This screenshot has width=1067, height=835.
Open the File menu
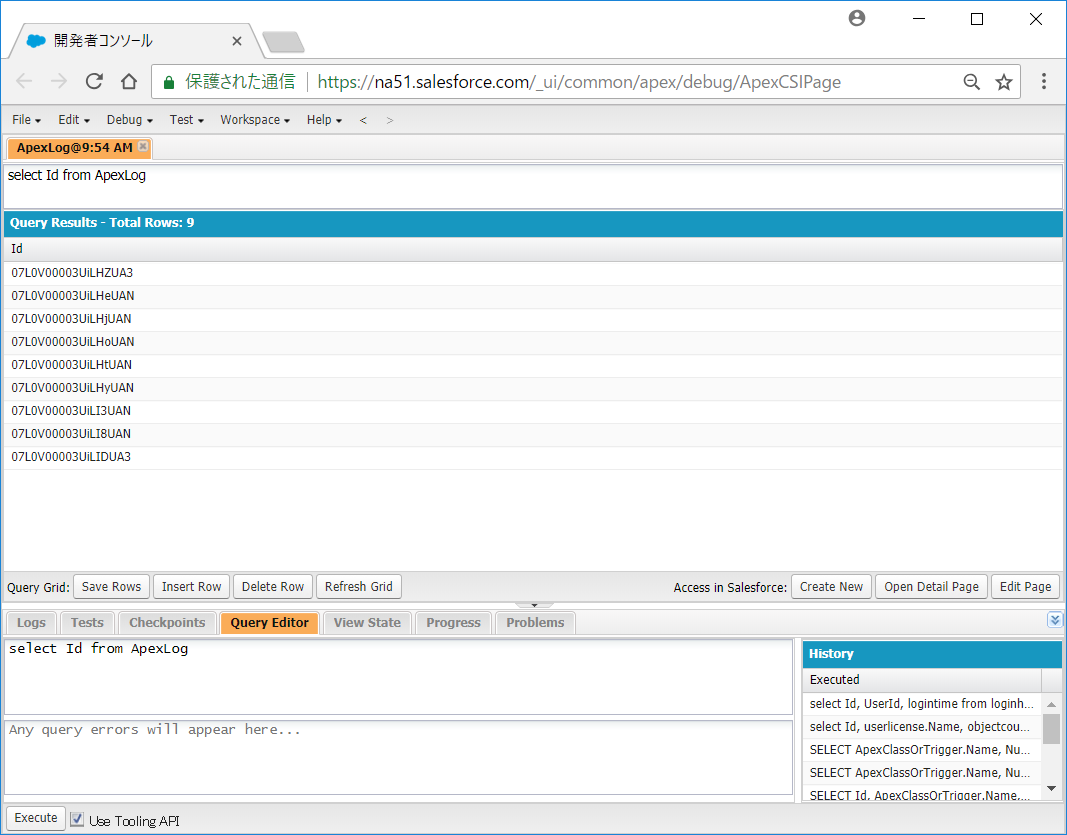(x=27, y=120)
